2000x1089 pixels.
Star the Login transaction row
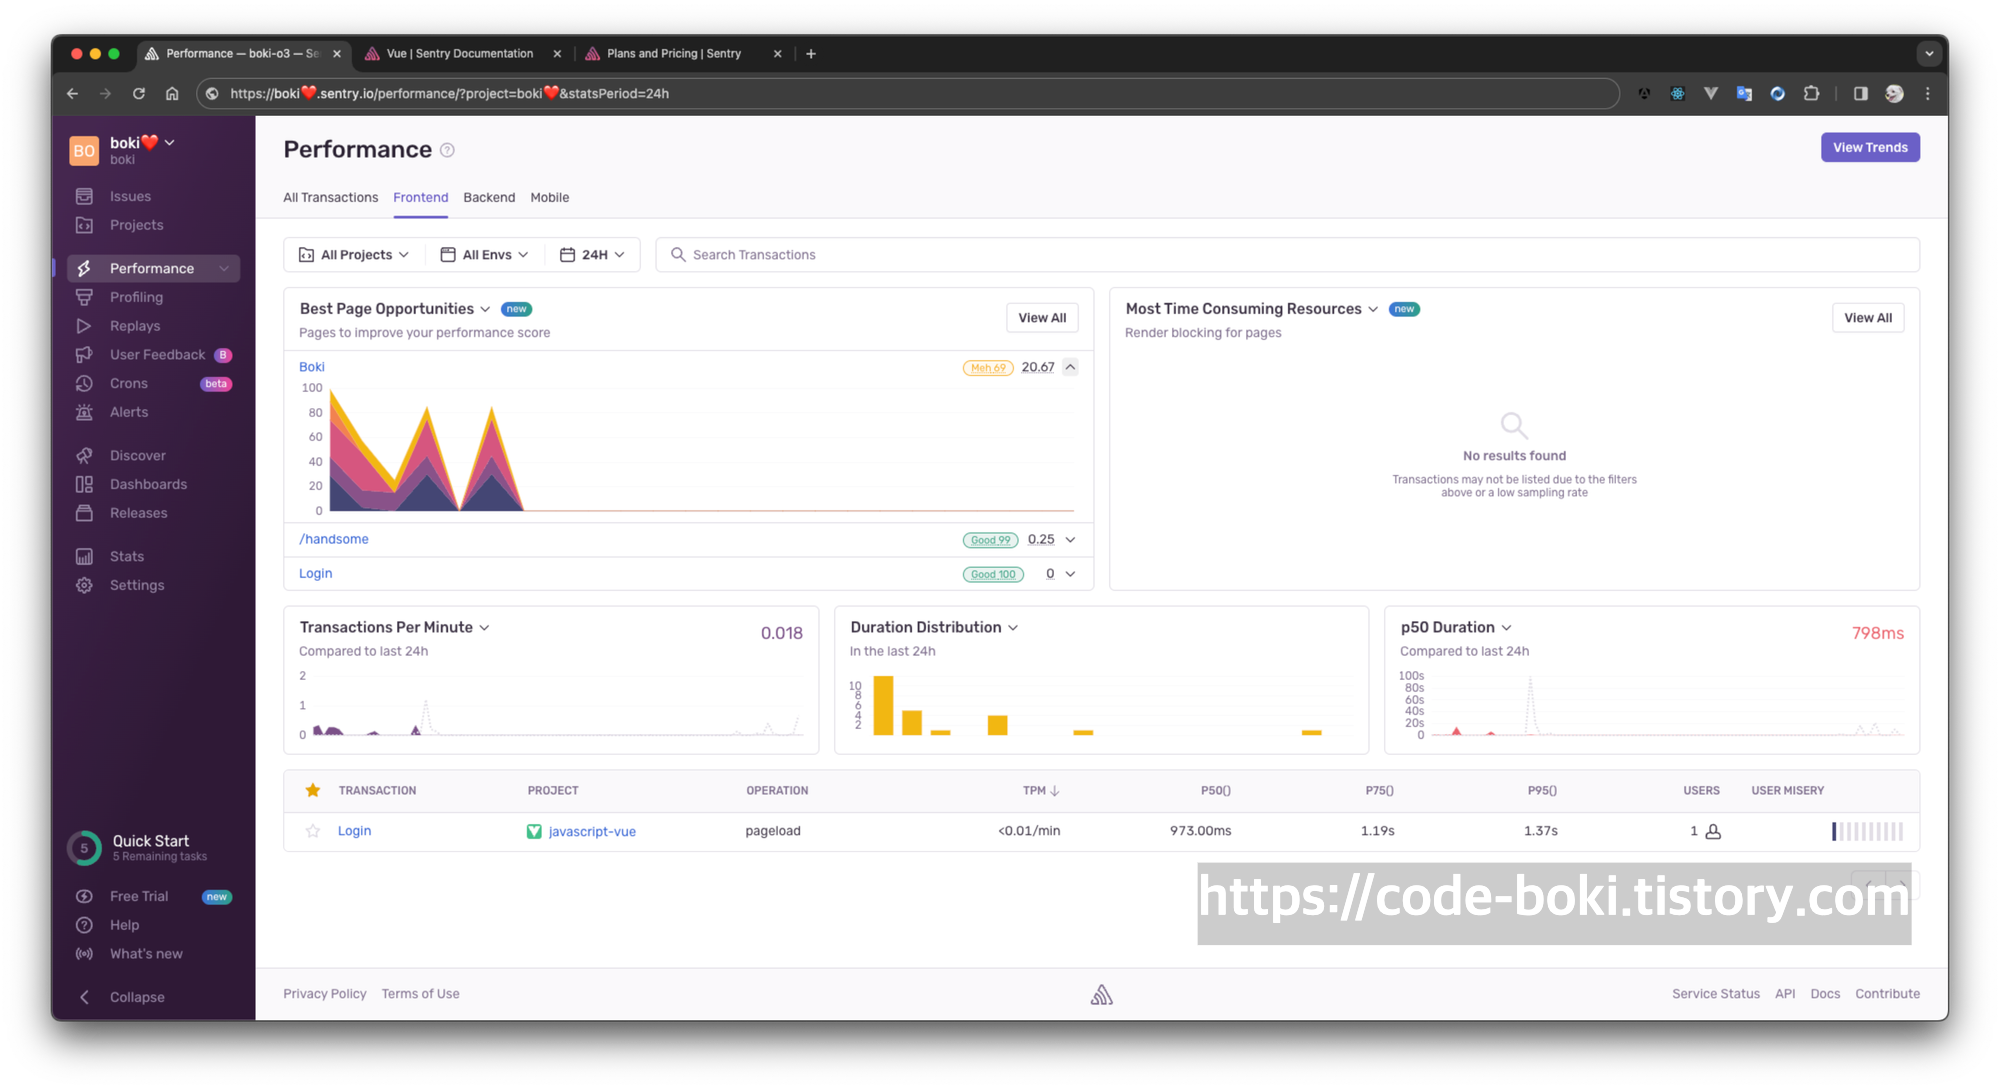(313, 831)
